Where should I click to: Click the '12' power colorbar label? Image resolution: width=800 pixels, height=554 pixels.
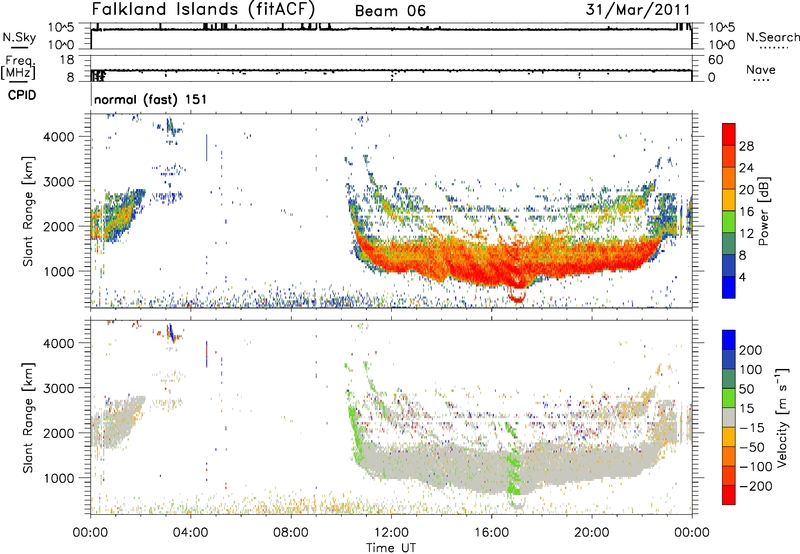pos(746,234)
